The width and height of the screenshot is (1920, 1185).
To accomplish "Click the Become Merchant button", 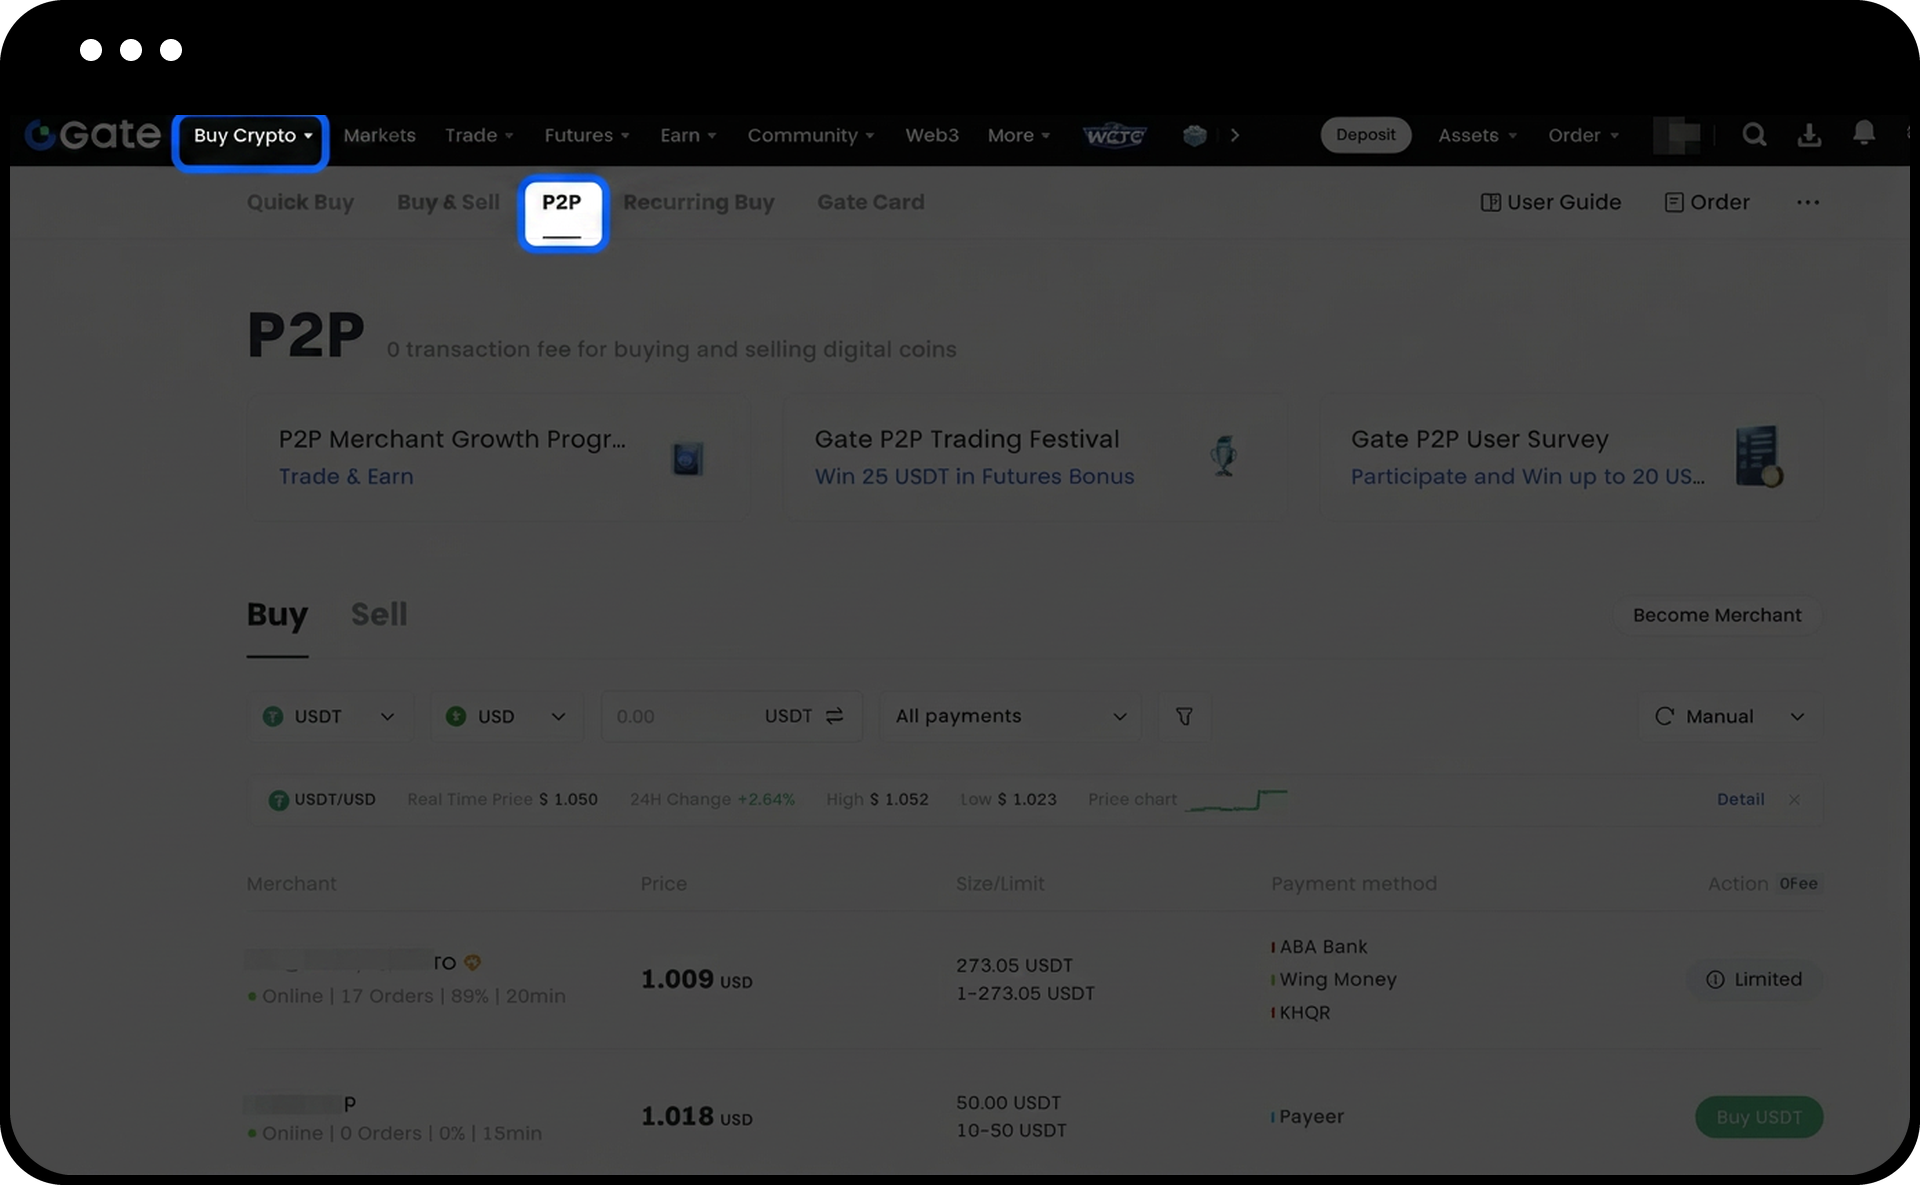I will click(1717, 616).
